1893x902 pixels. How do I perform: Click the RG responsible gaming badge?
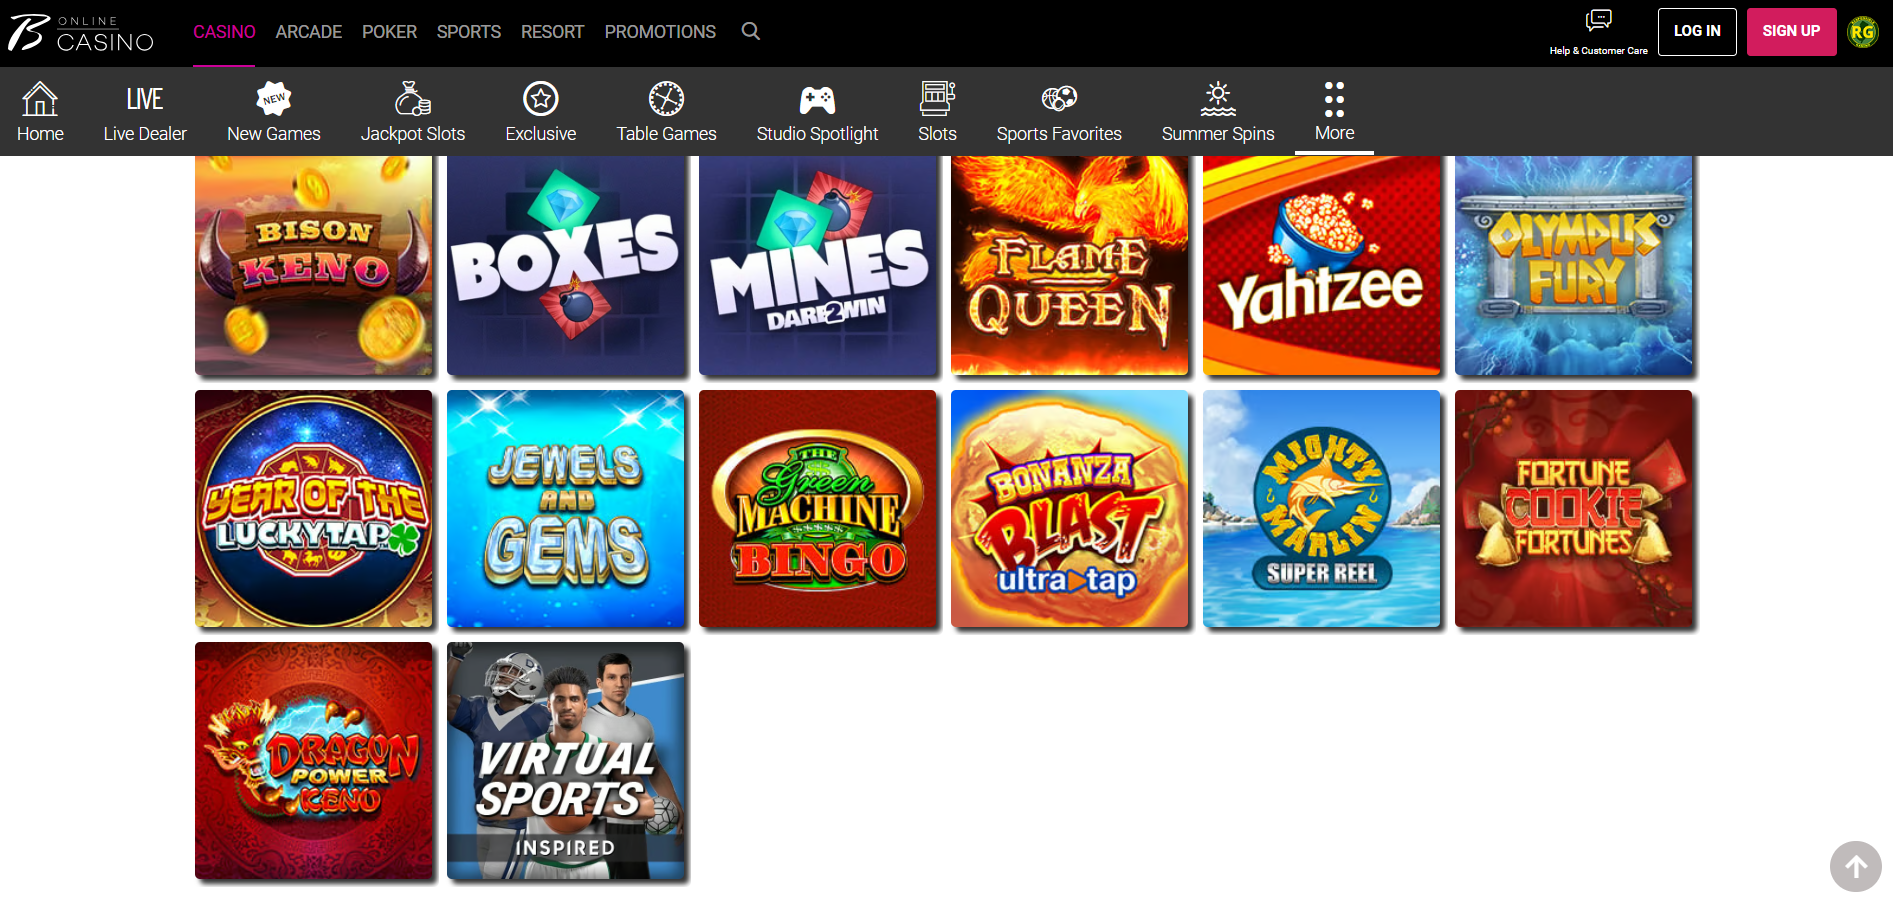point(1862,32)
